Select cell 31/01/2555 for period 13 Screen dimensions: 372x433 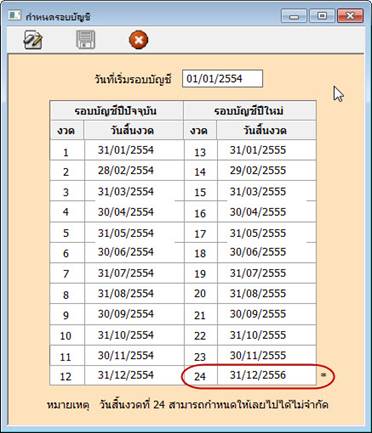tap(266, 150)
